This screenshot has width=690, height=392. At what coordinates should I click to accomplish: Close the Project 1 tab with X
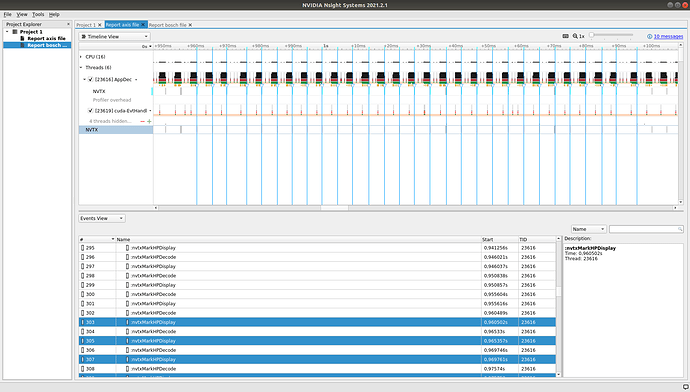click(x=100, y=25)
